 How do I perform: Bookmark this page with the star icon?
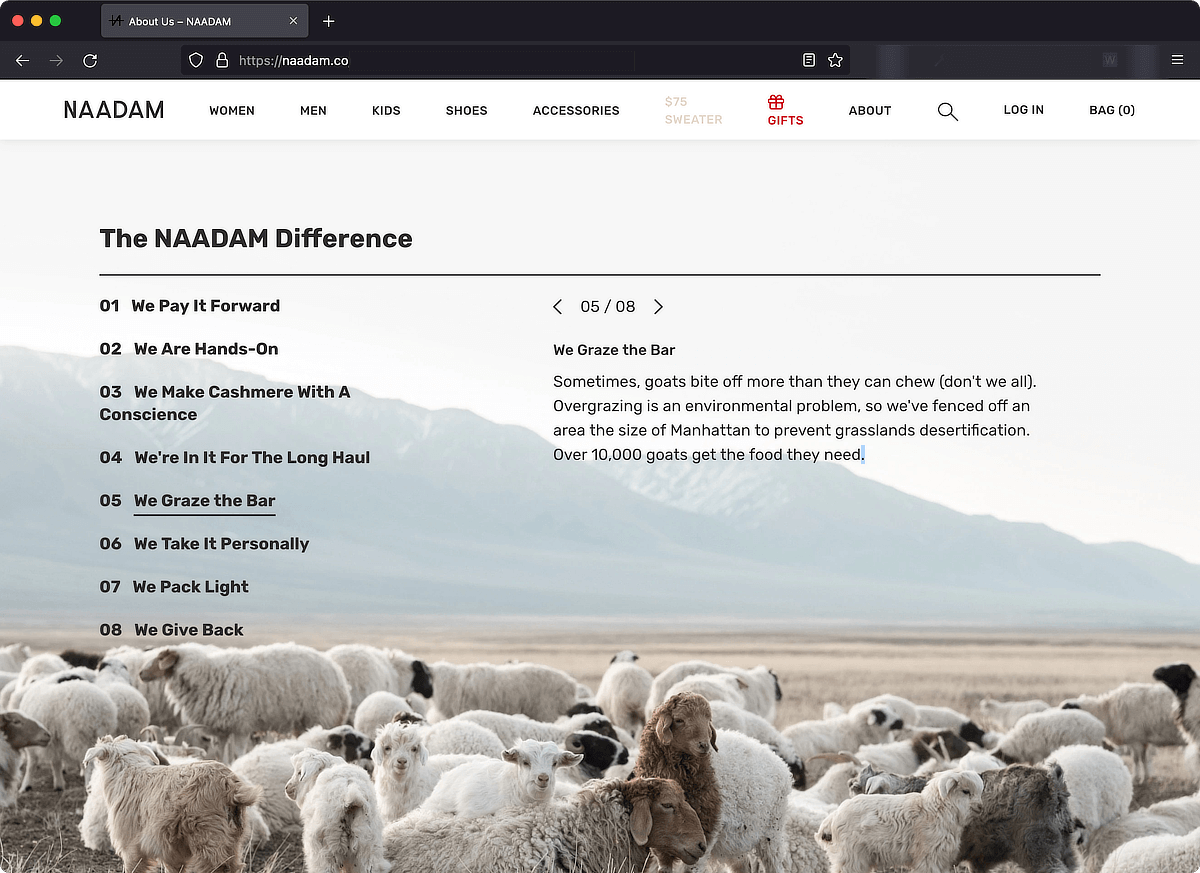pyautogui.click(x=835, y=60)
